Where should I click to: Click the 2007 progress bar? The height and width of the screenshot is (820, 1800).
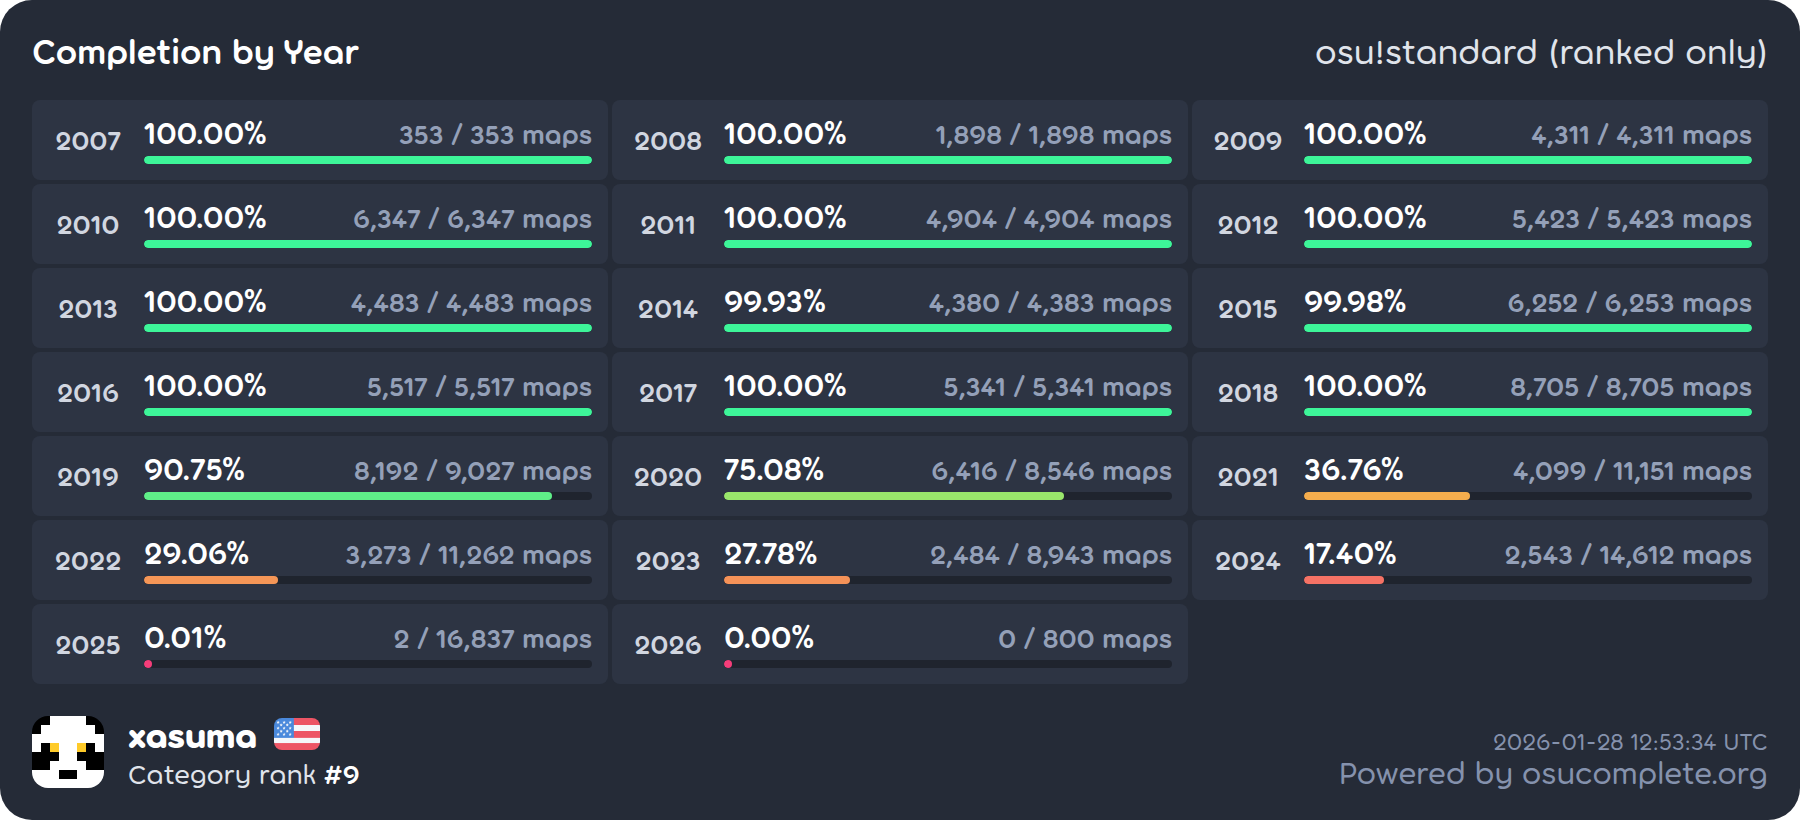point(367,160)
